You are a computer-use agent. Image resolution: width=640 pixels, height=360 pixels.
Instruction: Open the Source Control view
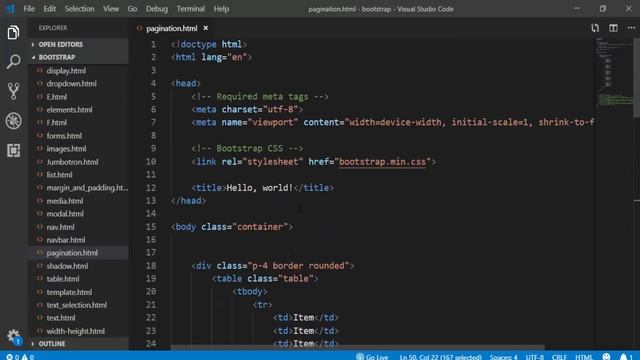click(13, 91)
